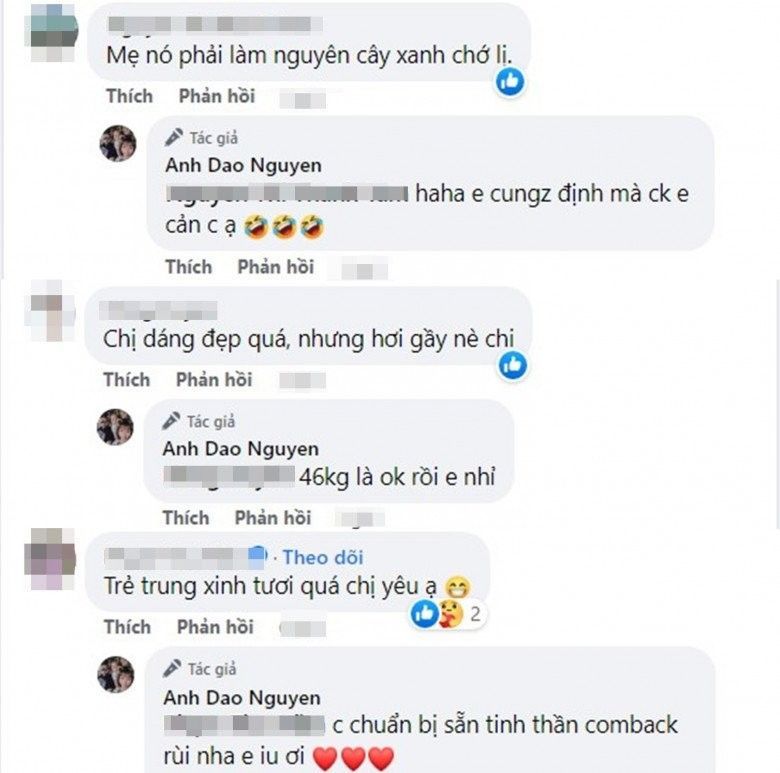This screenshot has width=780, height=773.
Task: Open the author avatar on the 'comback' reply
Action: point(116,675)
